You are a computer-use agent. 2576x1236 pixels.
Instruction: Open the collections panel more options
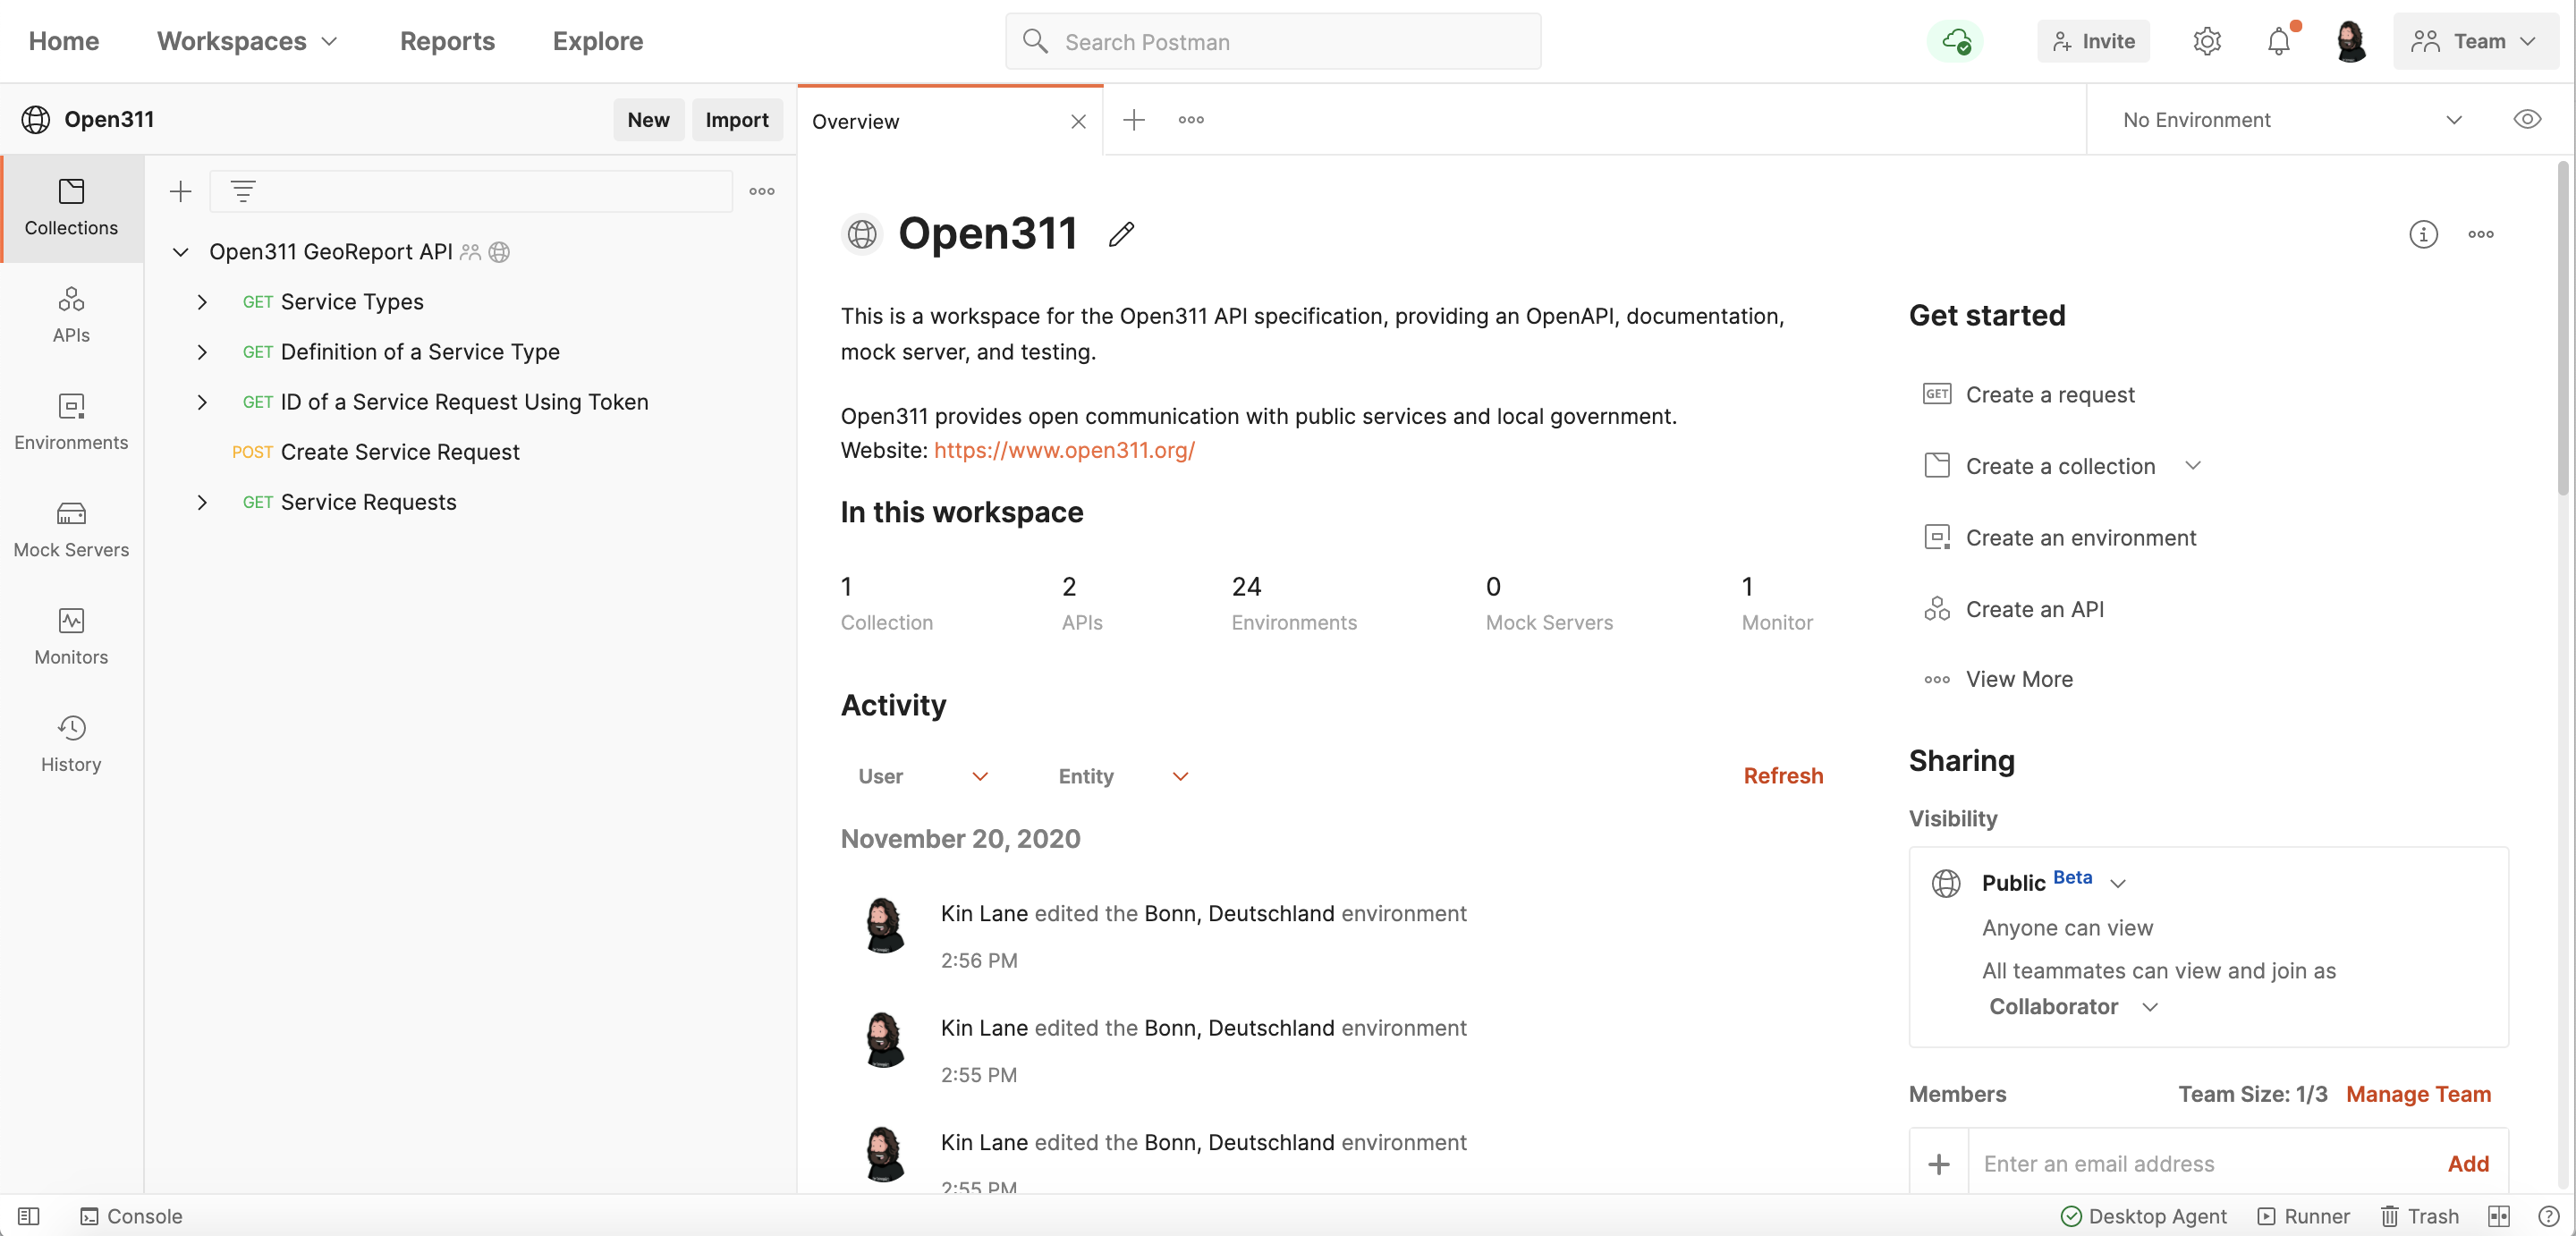point(762,191)
